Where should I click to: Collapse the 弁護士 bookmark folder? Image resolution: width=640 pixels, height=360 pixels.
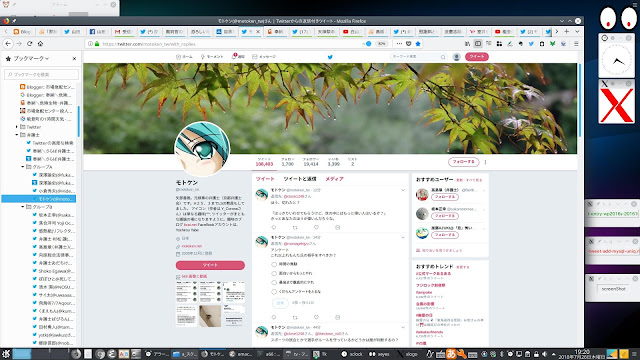(17, 135)
